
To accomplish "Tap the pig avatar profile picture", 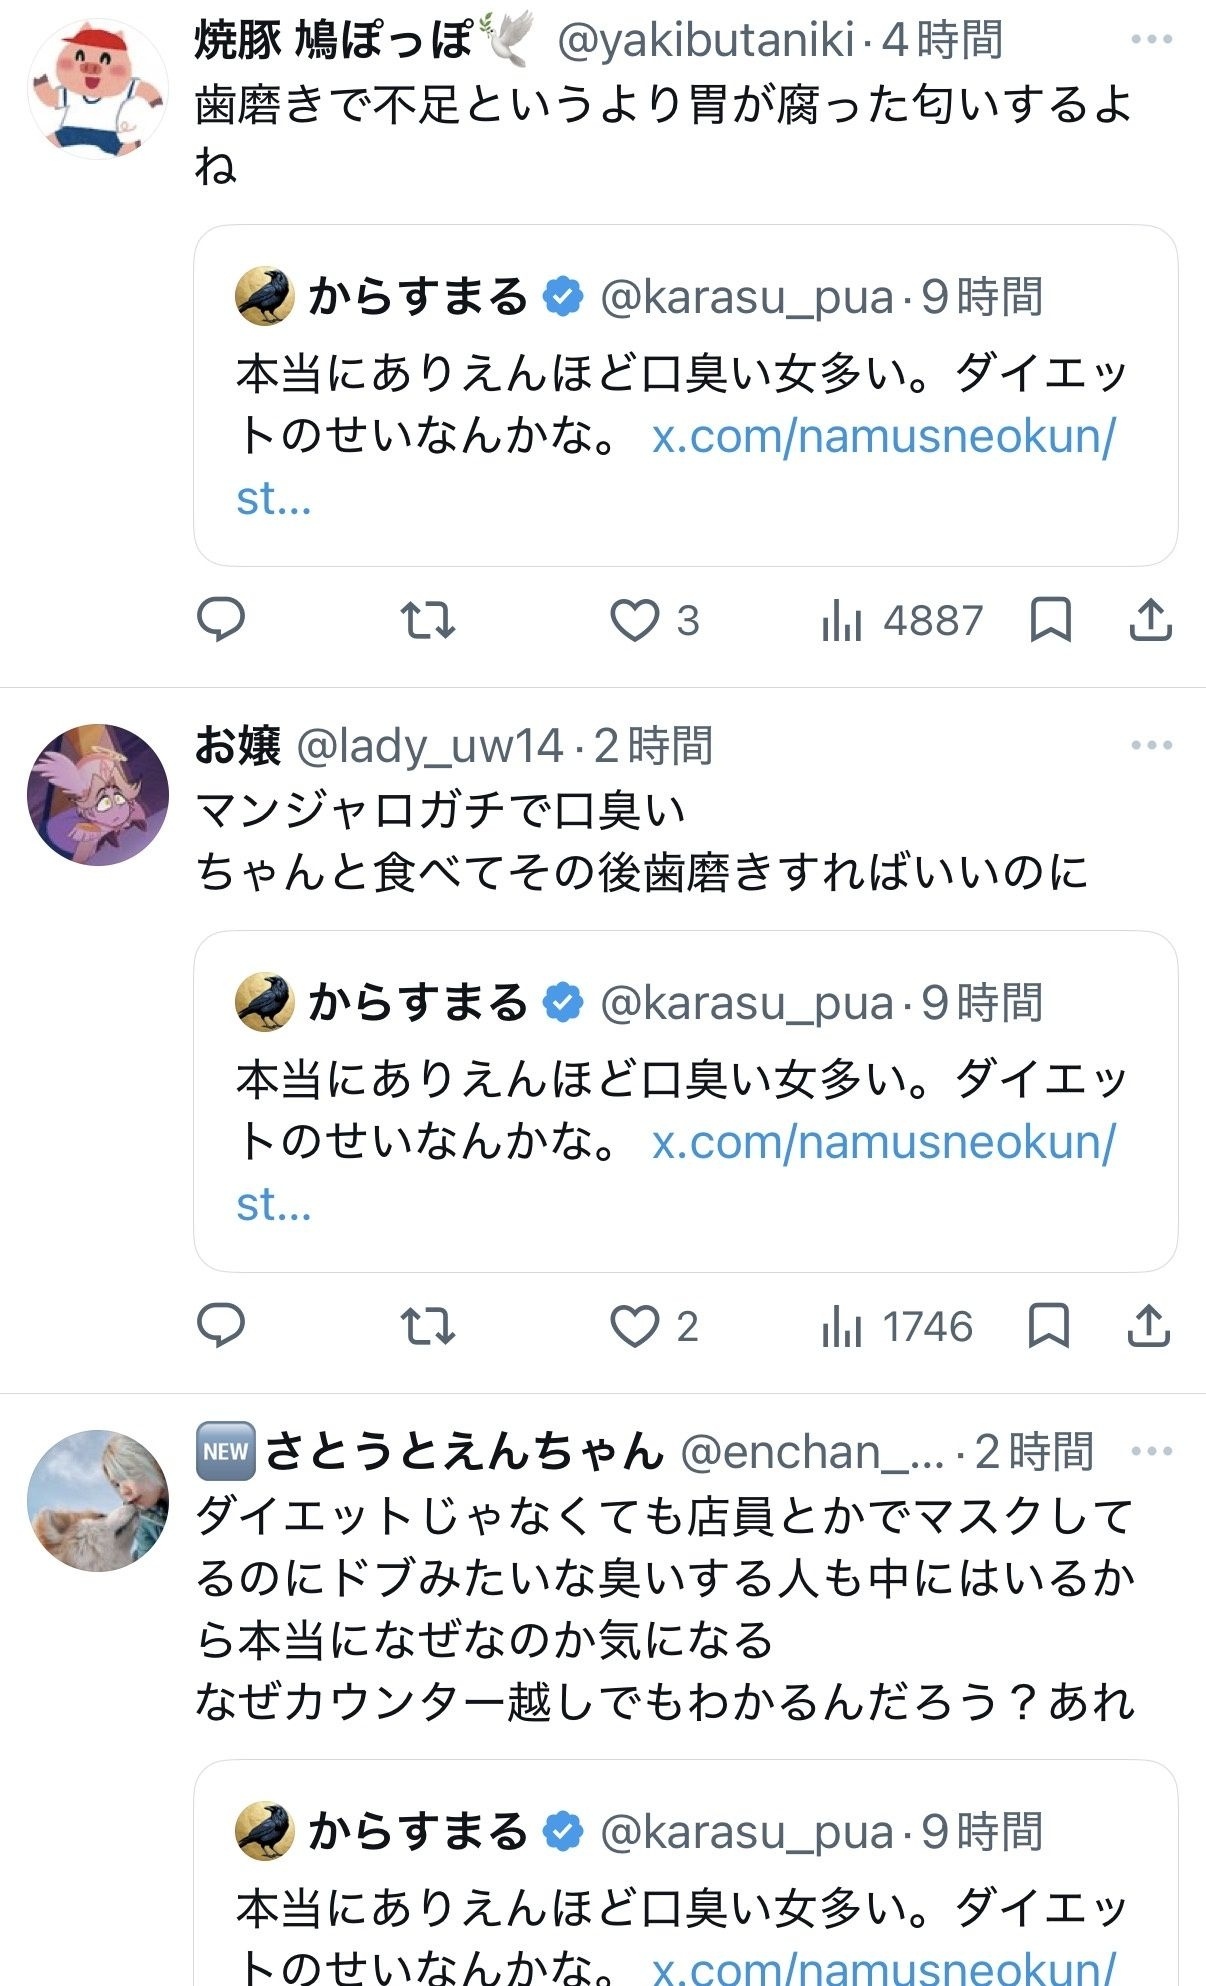I will tap(97, 90).
